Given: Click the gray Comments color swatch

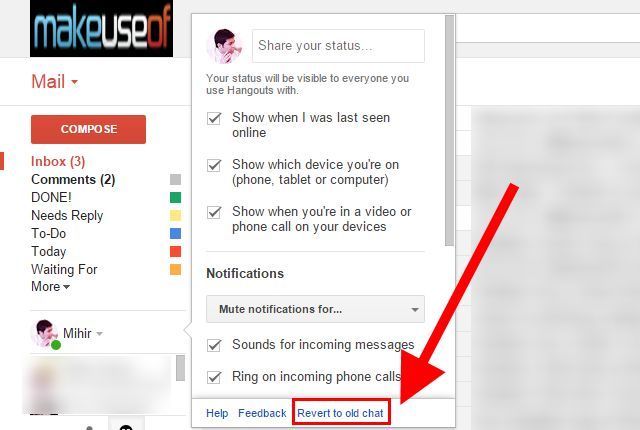Looking at the screenshot, I should (176, 180).
